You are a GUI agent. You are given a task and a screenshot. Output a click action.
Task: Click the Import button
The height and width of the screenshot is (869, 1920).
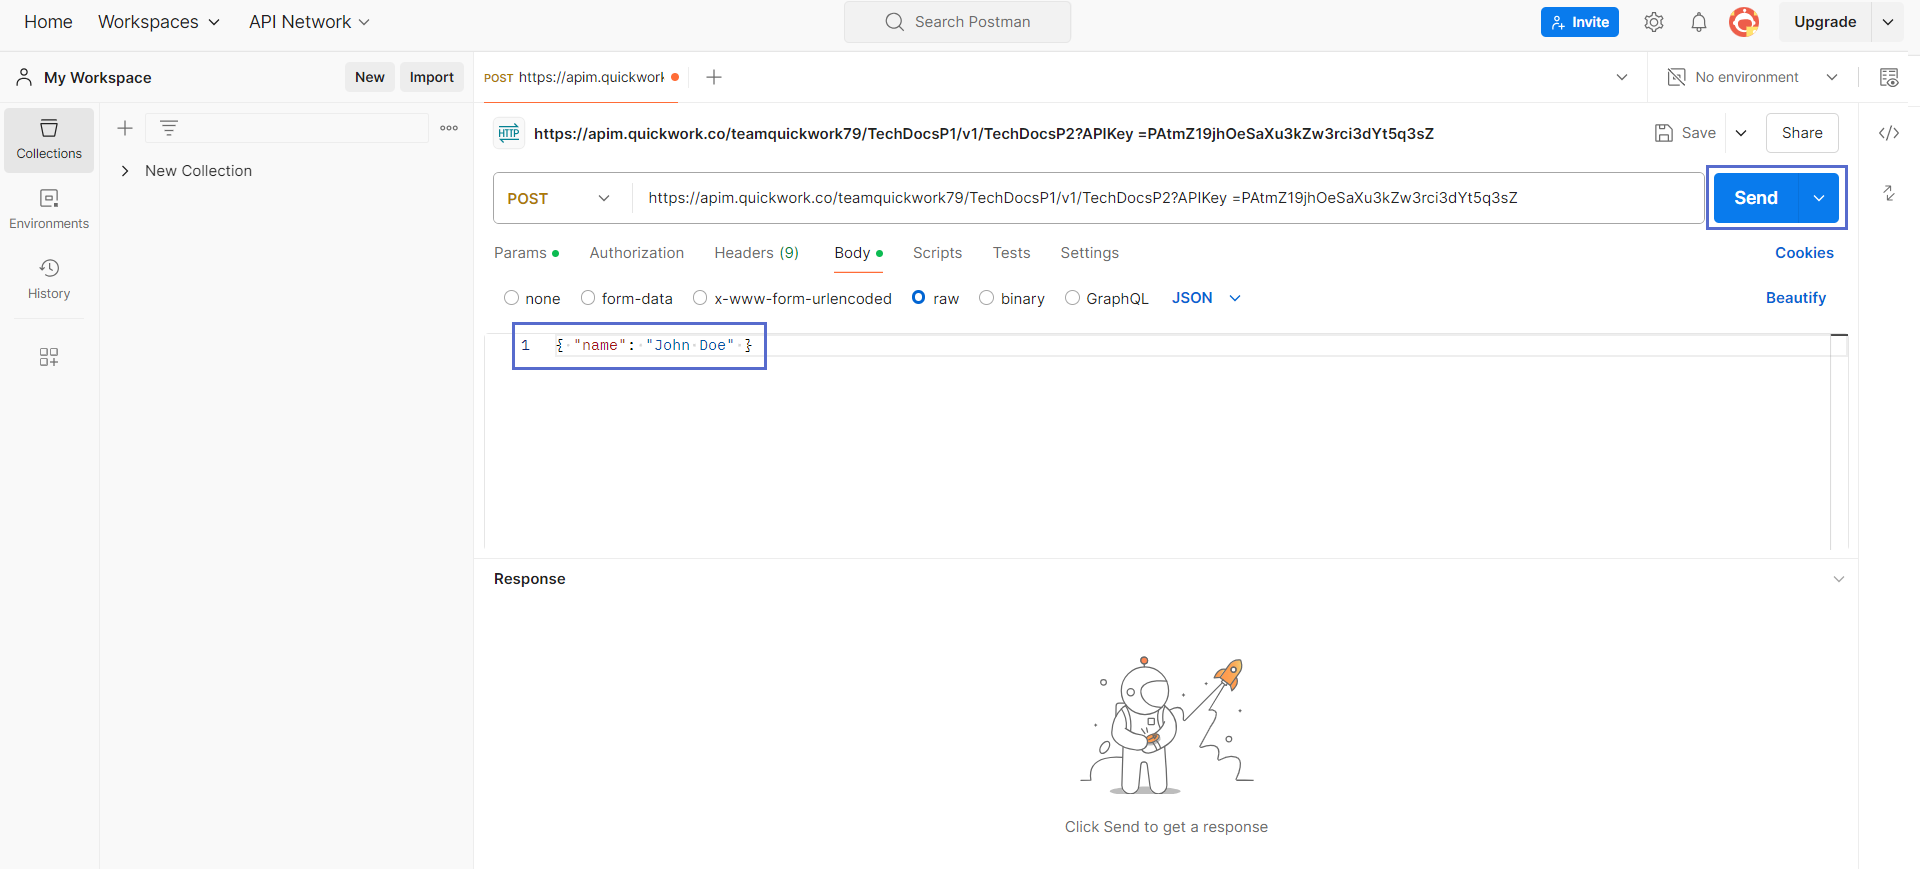coord(432,77)
